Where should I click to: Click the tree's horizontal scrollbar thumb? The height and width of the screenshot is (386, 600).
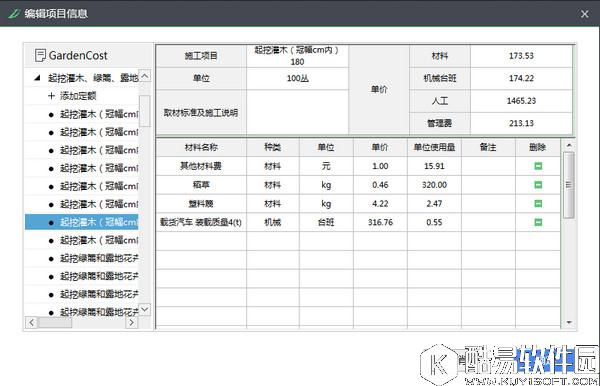[55, 322]
